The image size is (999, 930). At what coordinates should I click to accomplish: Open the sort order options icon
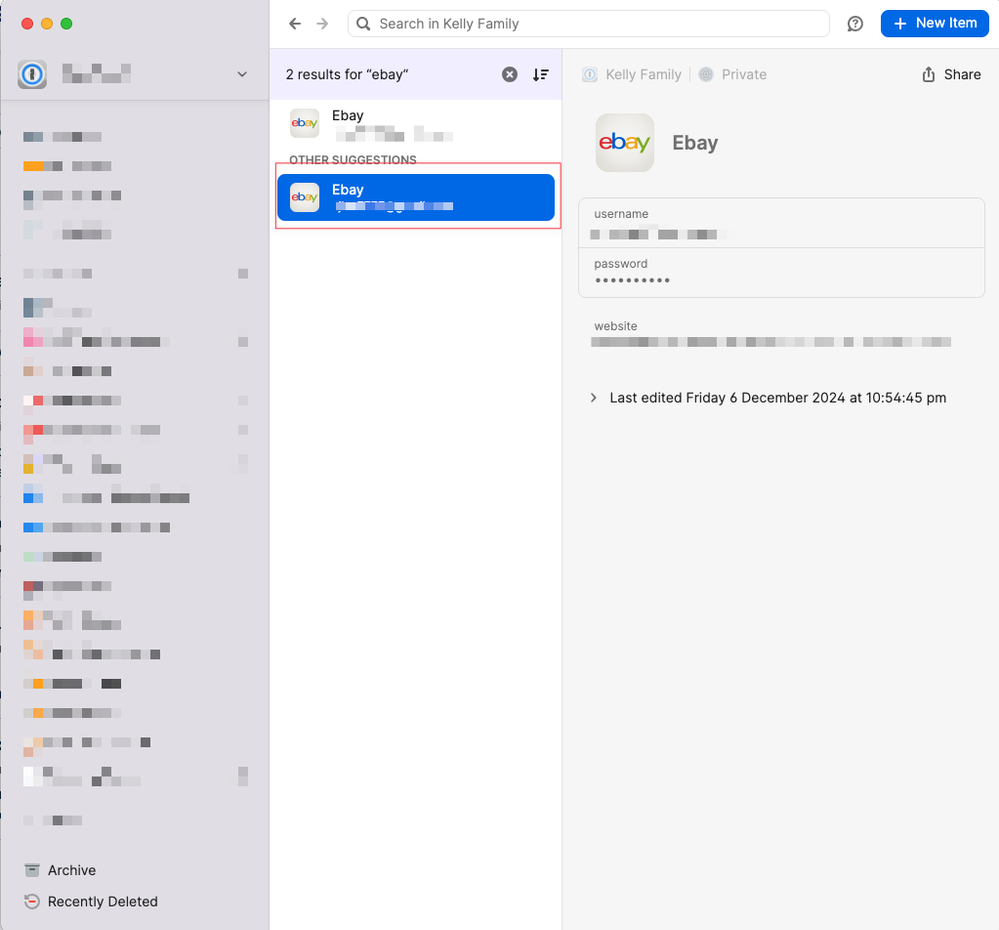[x=540, y=75]
